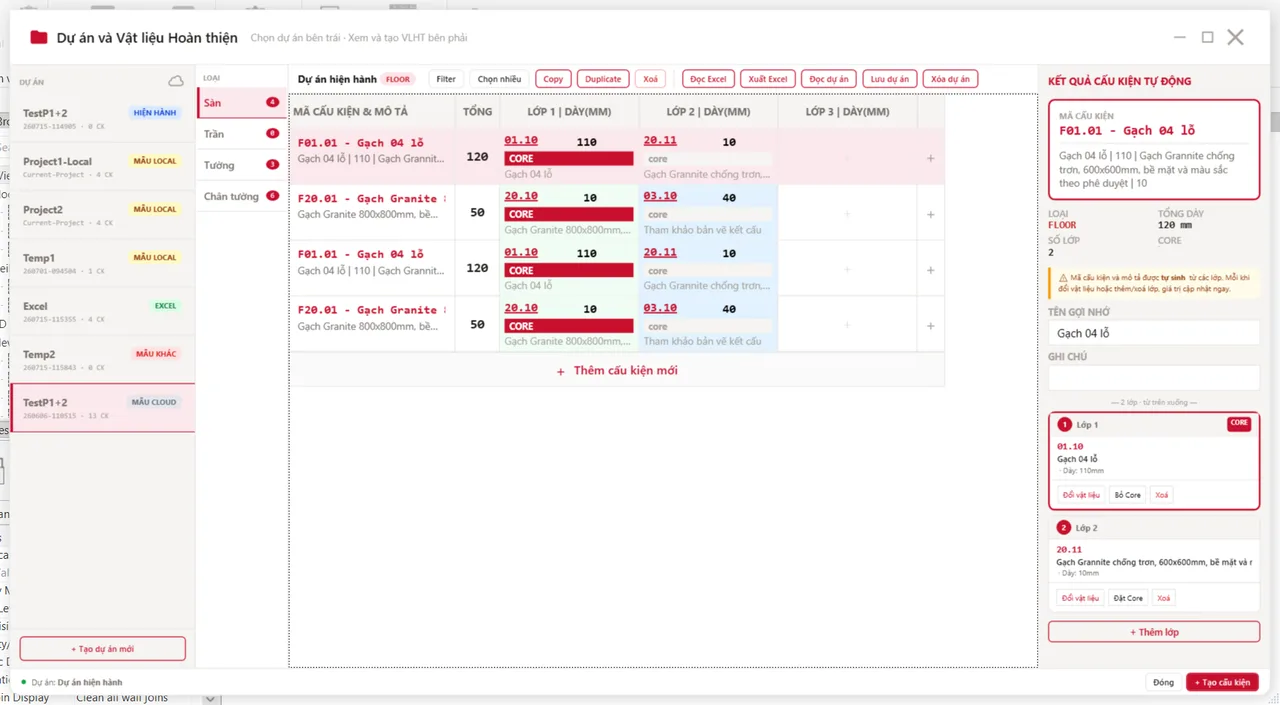The image size is (1280, 705).
Task: Click background window's vertical scrollbar thumb
Action: (x=1275, y=122)
